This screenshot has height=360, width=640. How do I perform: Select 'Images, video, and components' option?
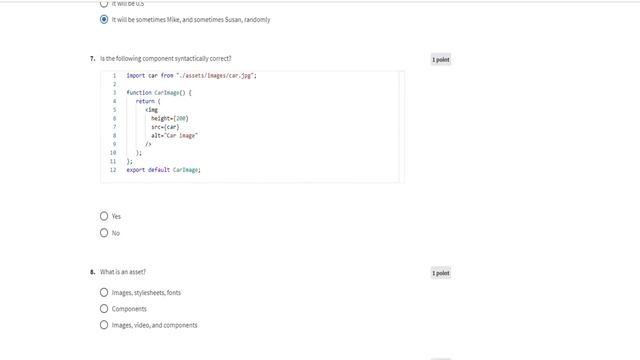pyautogui.click(x=104, y=325)
